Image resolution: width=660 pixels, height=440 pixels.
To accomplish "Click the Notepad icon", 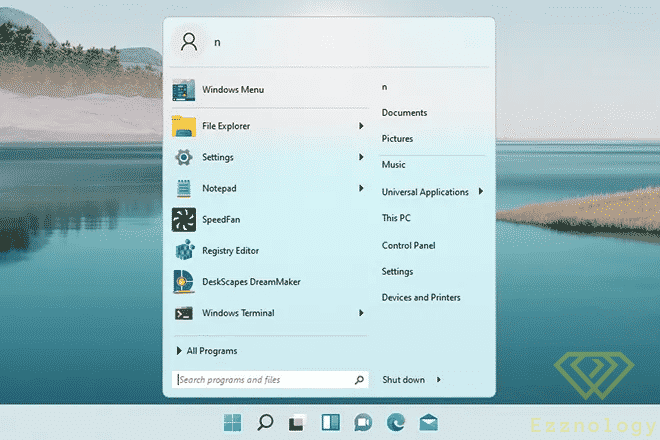I will point(184,188).
